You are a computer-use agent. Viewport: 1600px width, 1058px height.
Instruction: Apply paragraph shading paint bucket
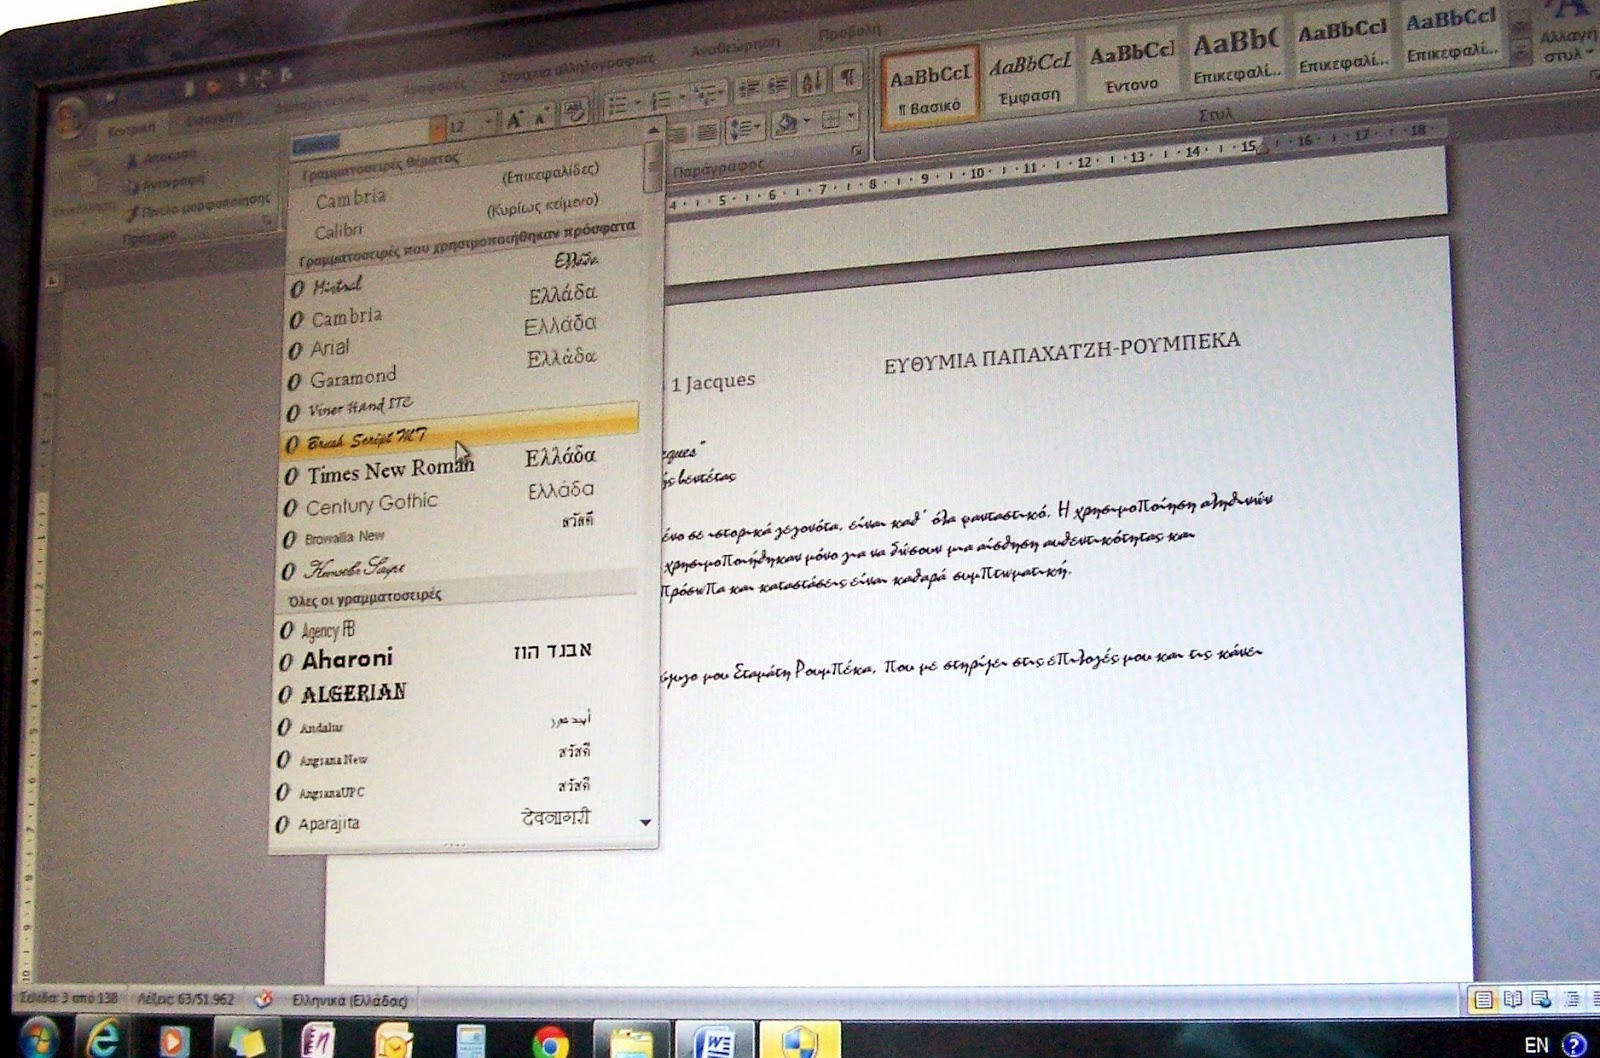(786, 123)
